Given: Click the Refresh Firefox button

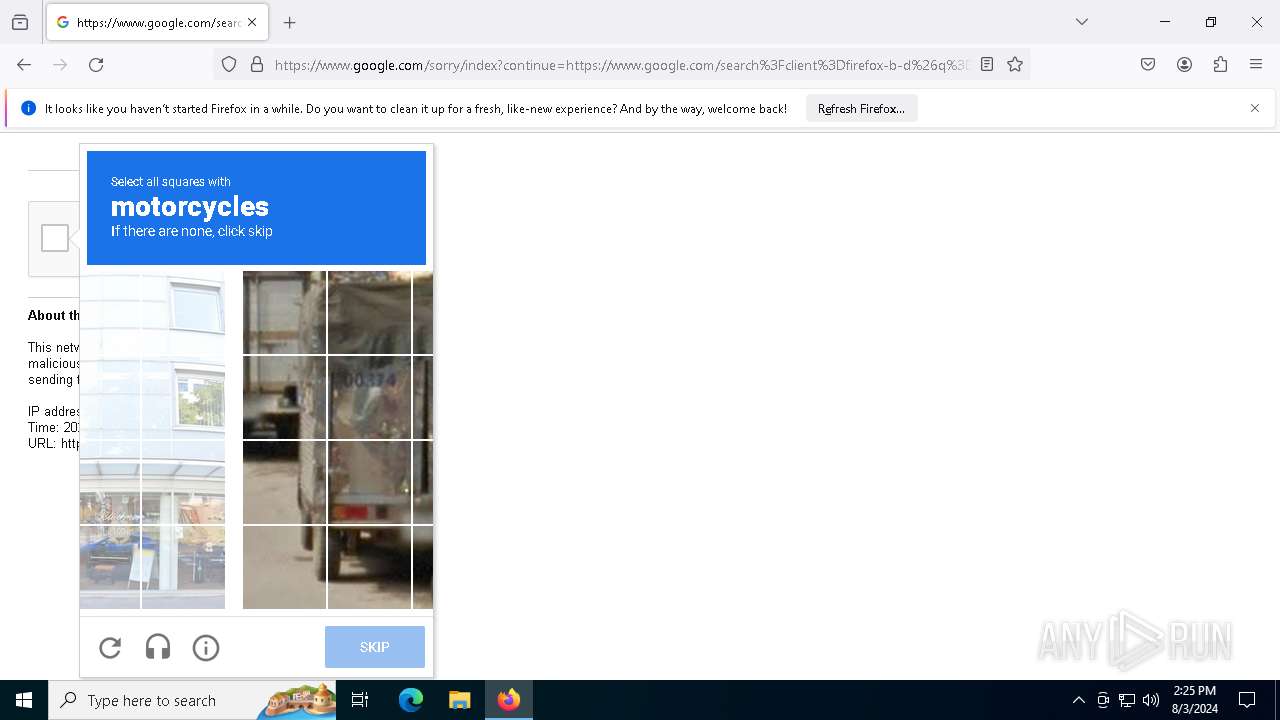Looking at the screenshot, I should click(x=861, y=109).
